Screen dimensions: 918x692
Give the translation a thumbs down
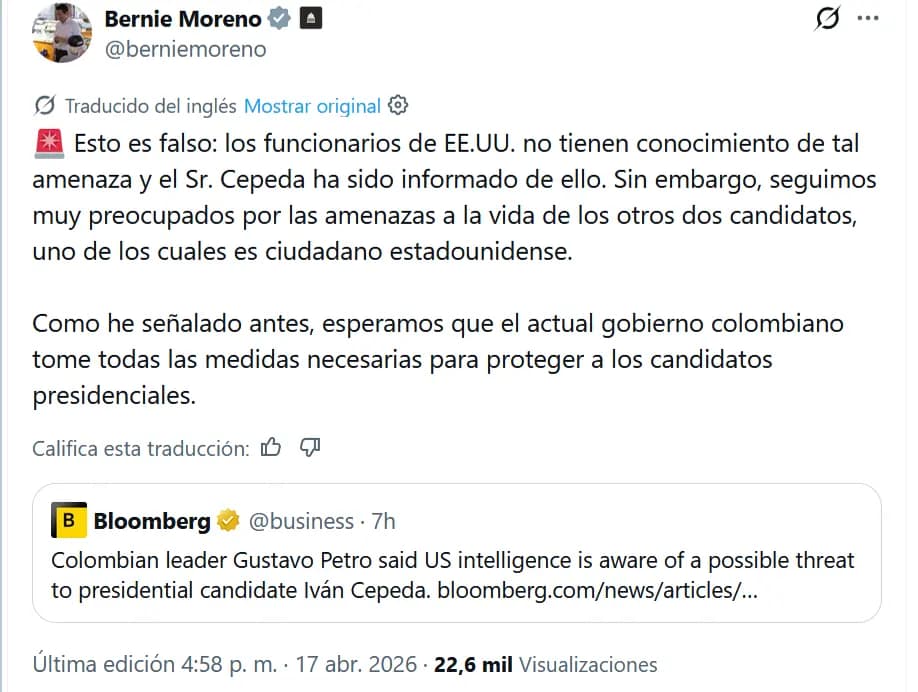click(x=310, y=448)
